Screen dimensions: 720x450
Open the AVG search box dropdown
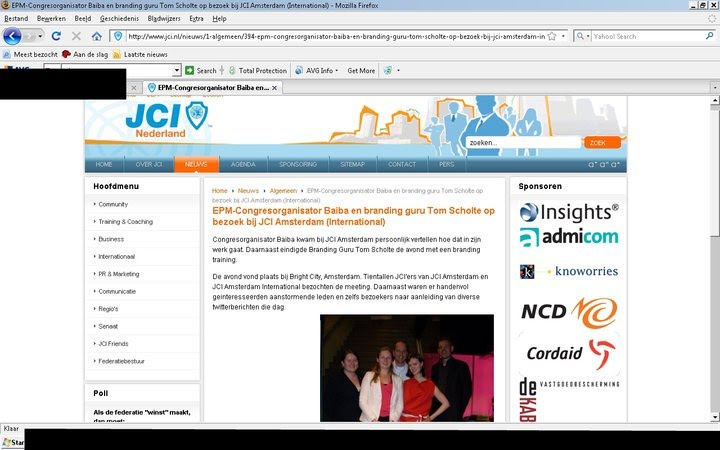click(x=177, y=70)
